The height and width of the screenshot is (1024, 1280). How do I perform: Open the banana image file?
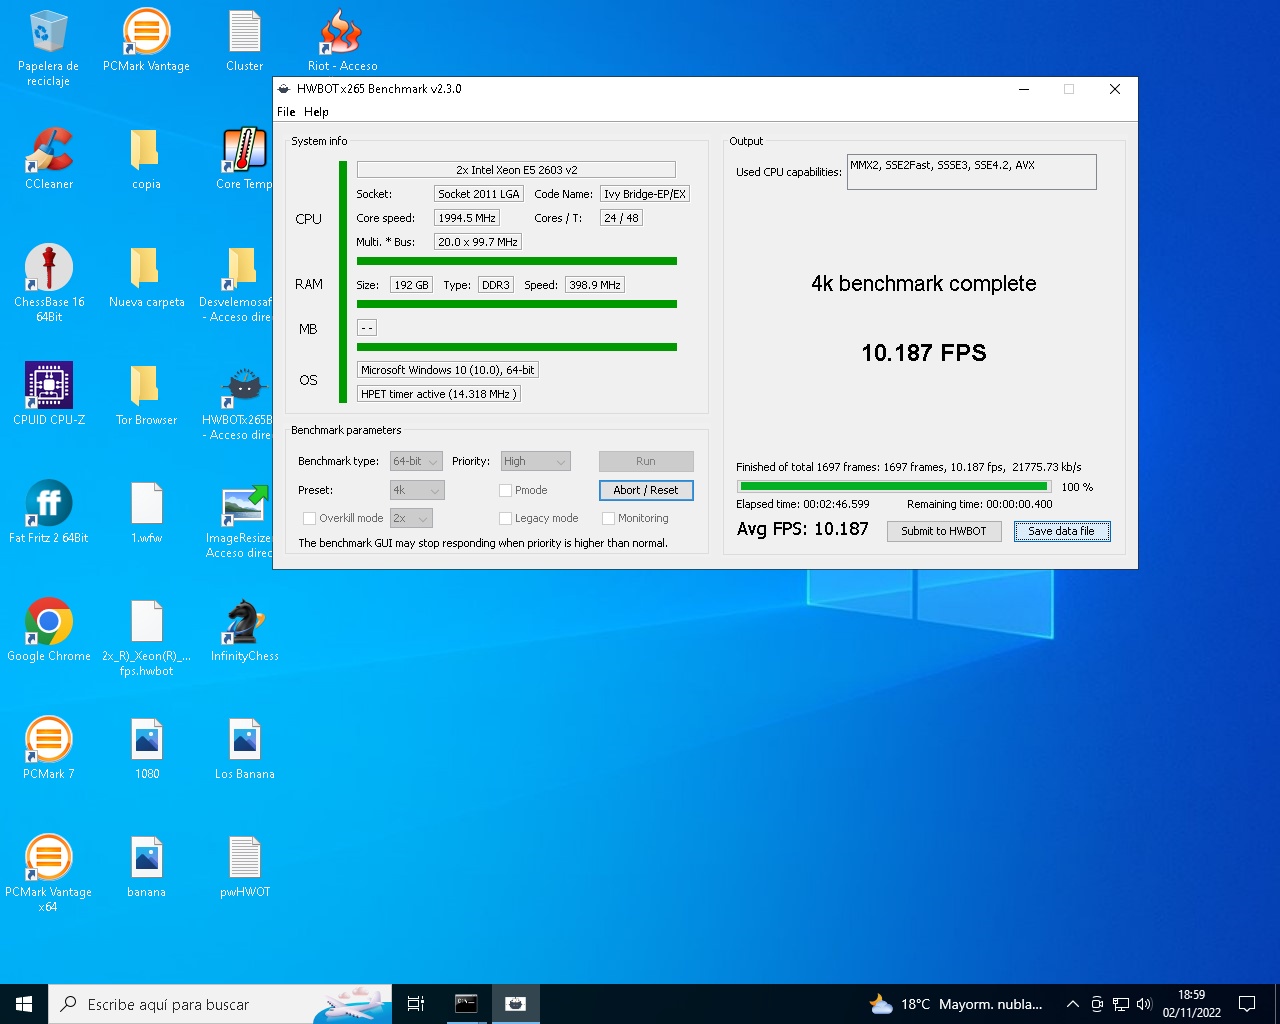point(146,867)
